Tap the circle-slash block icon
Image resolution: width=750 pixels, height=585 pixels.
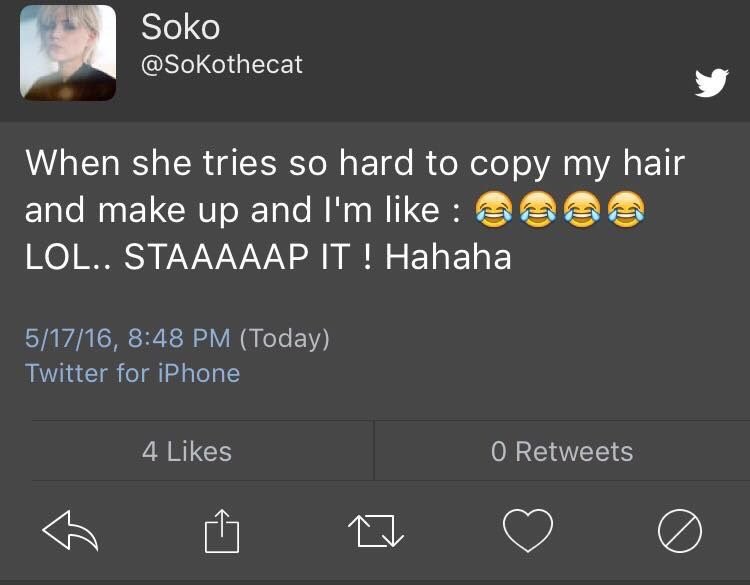(x=679, y=531)
